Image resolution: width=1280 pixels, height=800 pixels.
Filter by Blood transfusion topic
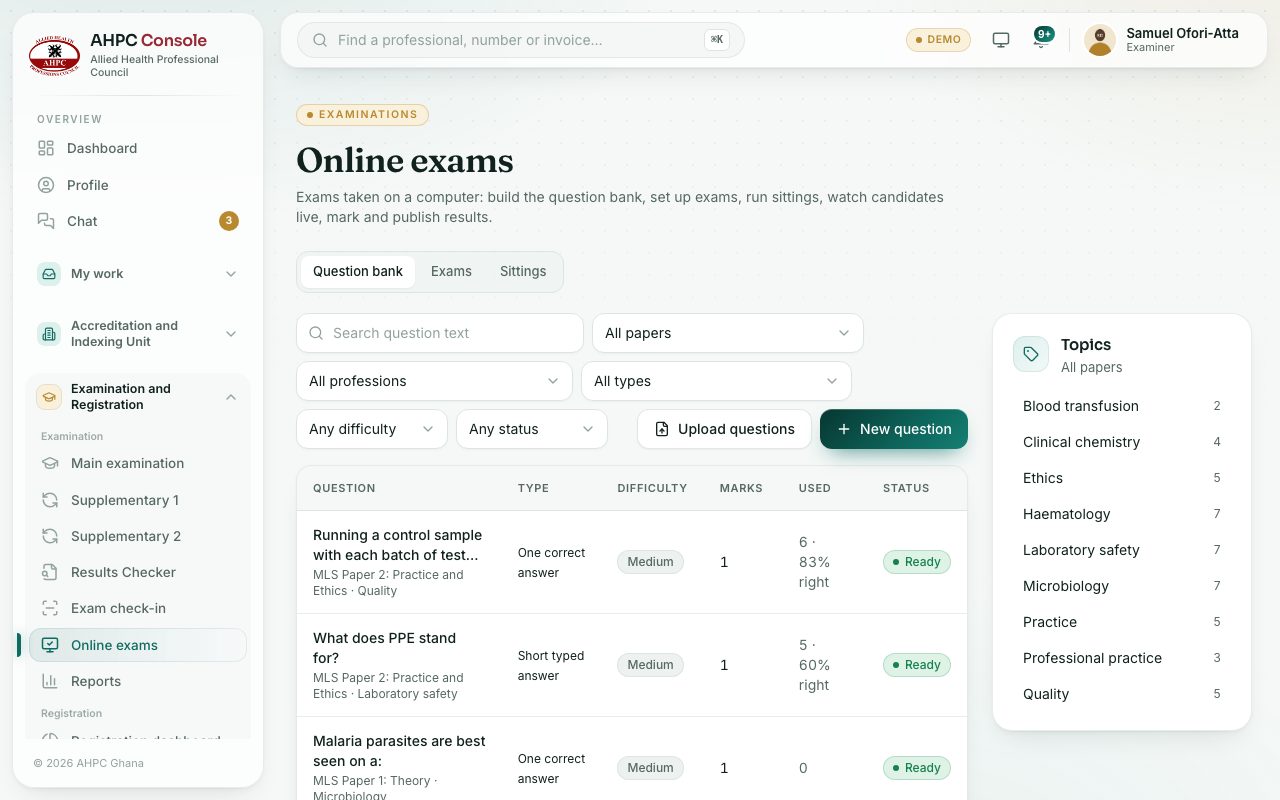tap(1122, 406)
